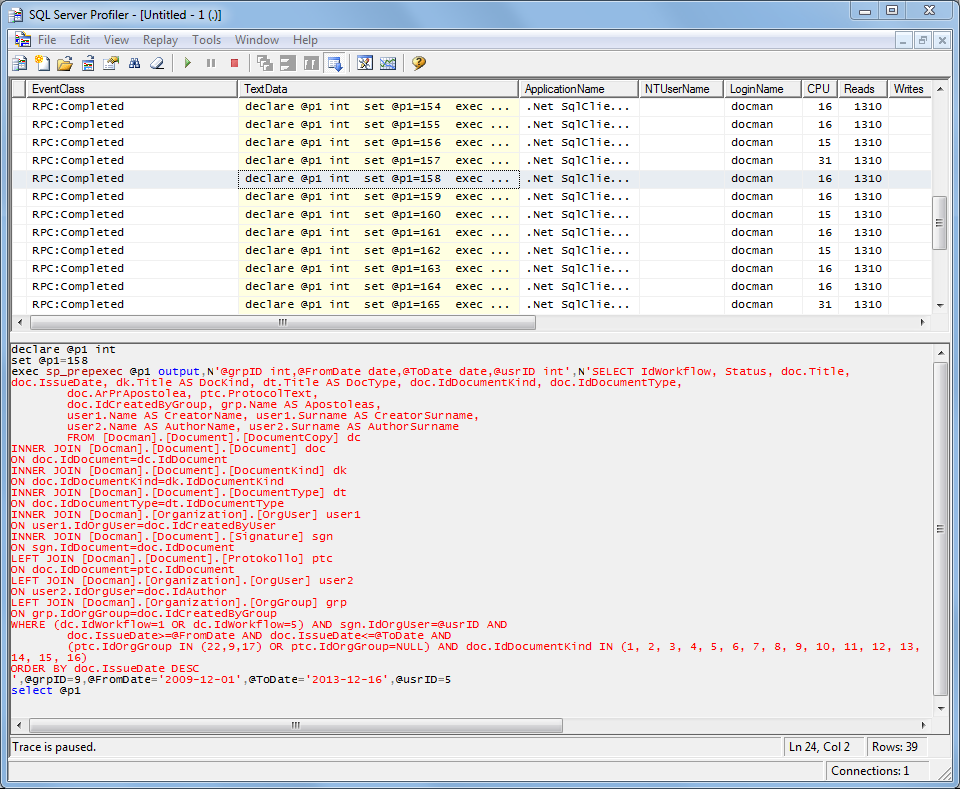This screenshot has width=960, height=789.
Task: Click the TextData column header
Action: point(378,89)
